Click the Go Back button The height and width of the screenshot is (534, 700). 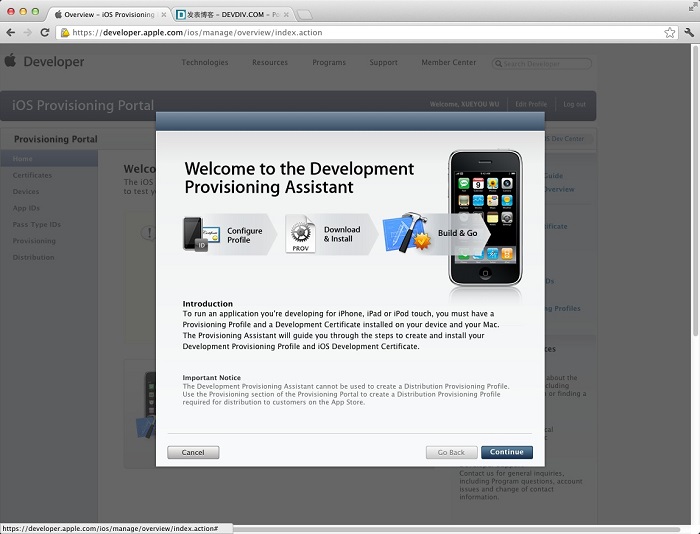pyautogui.click(x=451, y=452)
